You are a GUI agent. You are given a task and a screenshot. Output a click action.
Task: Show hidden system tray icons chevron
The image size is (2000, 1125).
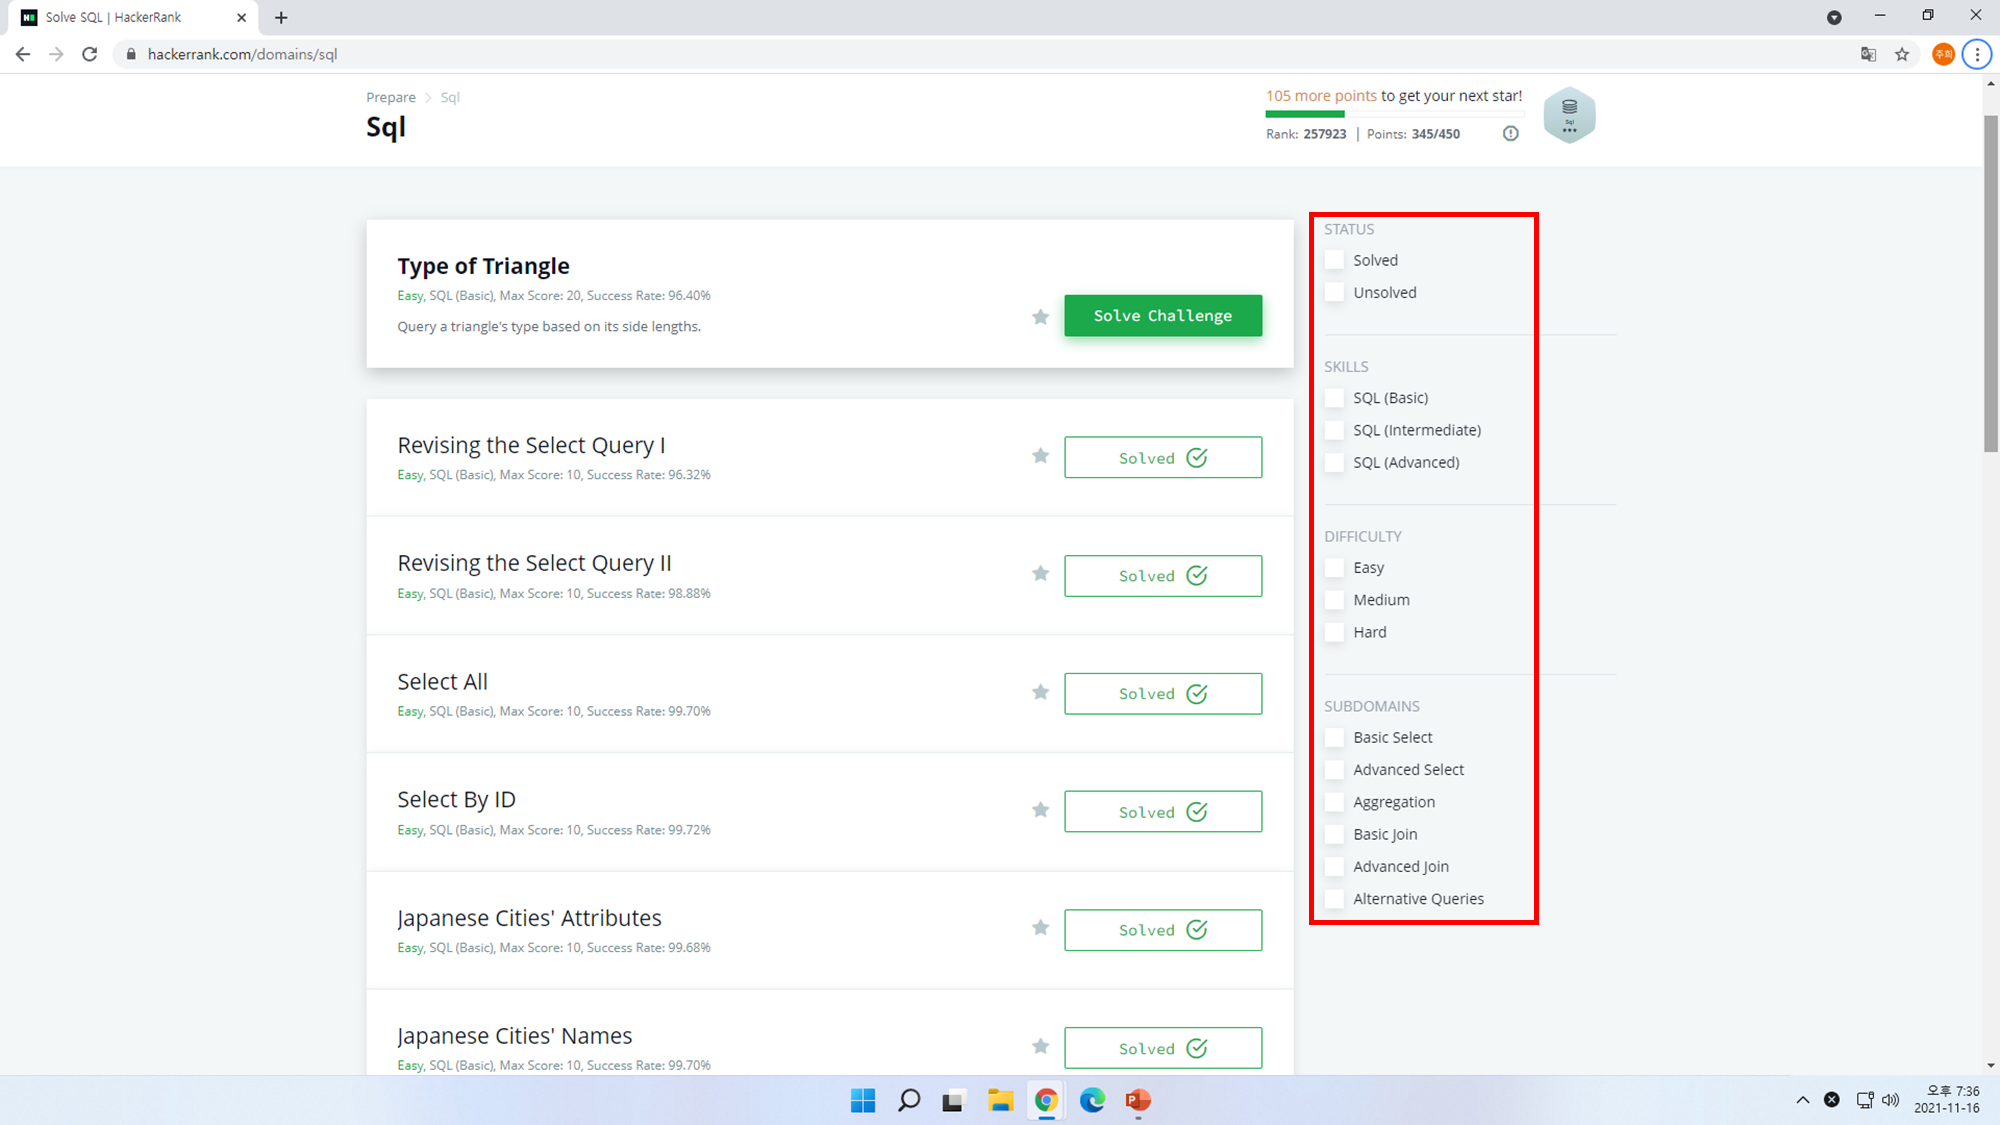[1802, 1100]
